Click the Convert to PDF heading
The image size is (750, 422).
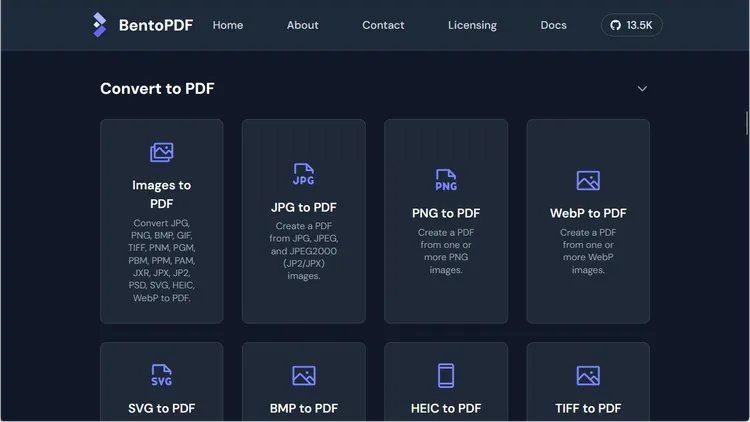click(x=157, y=89)
